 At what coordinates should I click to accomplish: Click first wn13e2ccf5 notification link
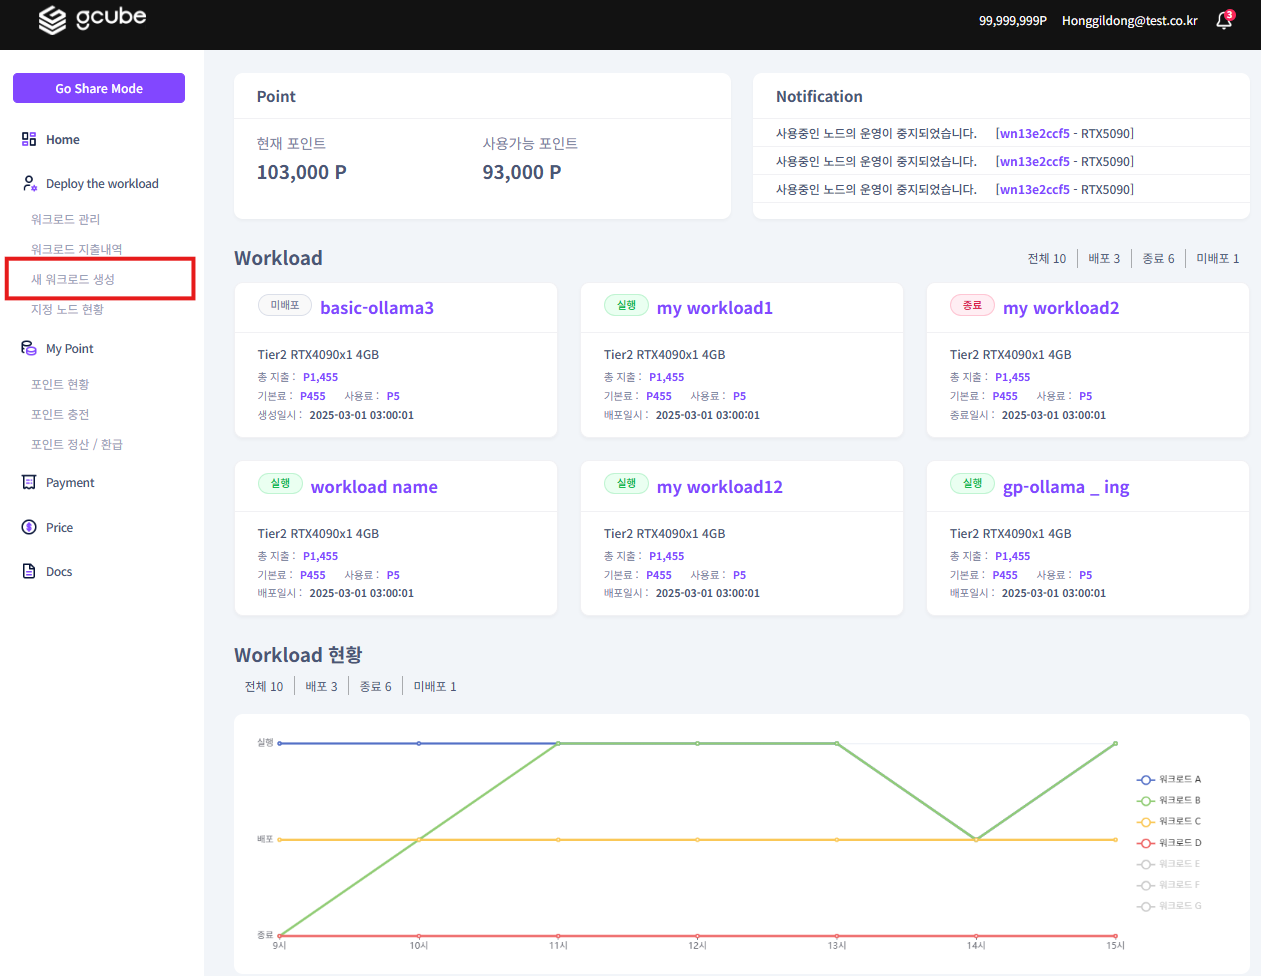coord(1034,134)
